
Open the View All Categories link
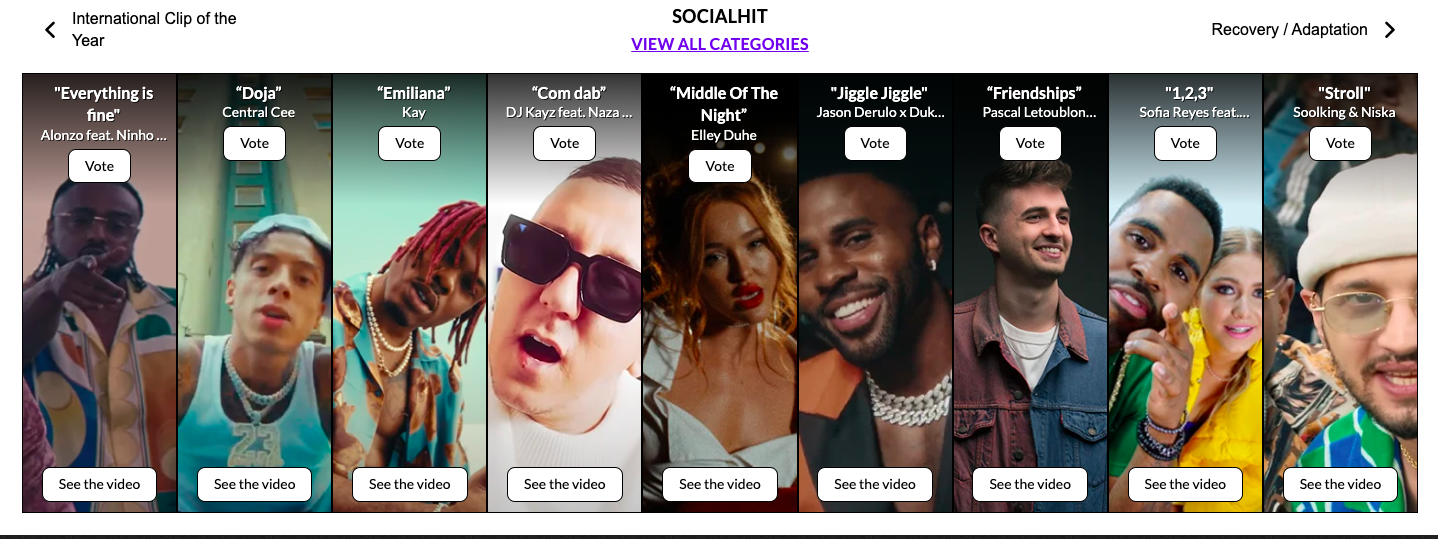(720, 44)
